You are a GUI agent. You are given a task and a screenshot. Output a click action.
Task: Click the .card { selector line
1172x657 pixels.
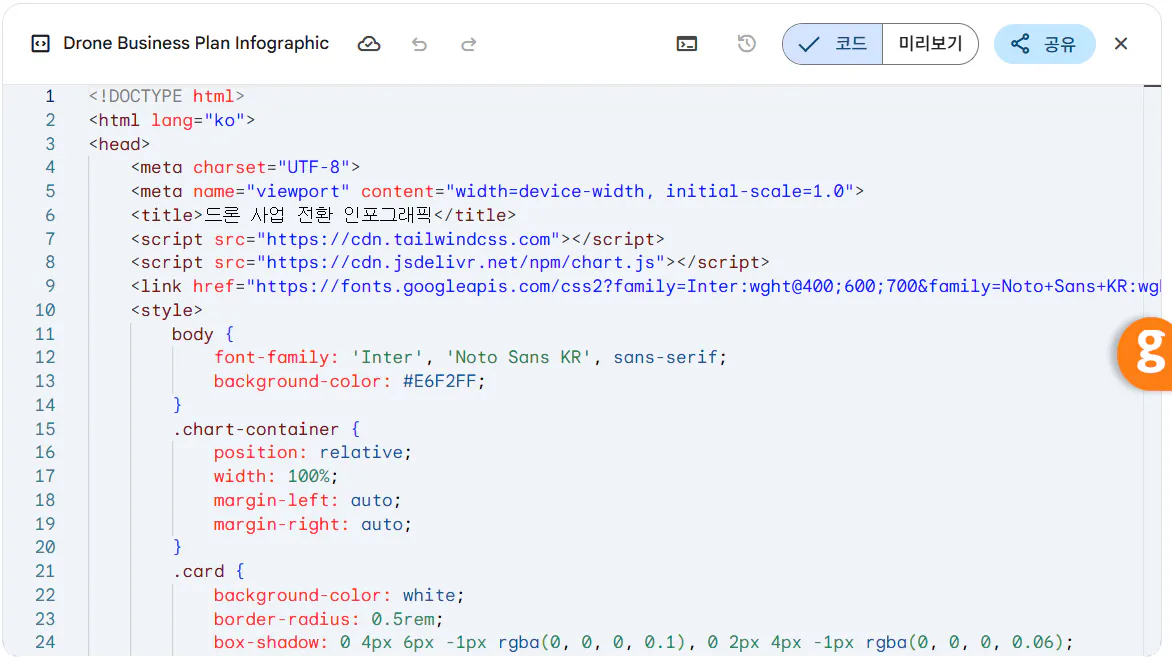209,571
